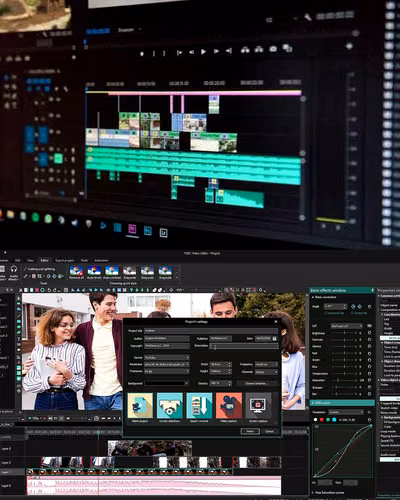Click the Height stepper arrows
The image size is (400, 500).
coord(229,371)
